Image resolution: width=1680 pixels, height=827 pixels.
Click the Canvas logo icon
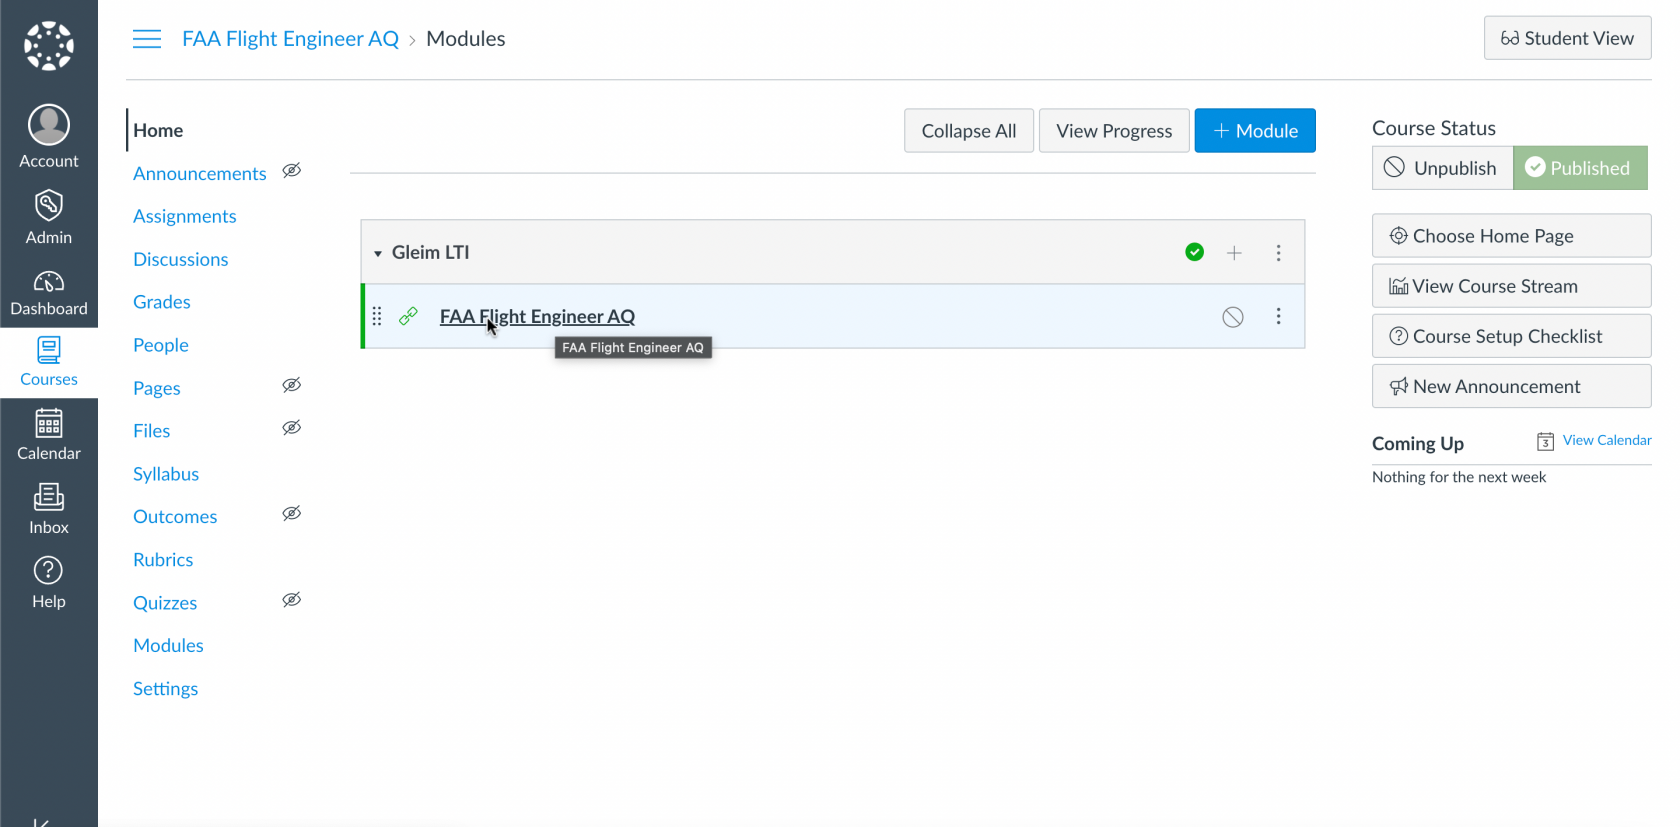click(49, 46)
